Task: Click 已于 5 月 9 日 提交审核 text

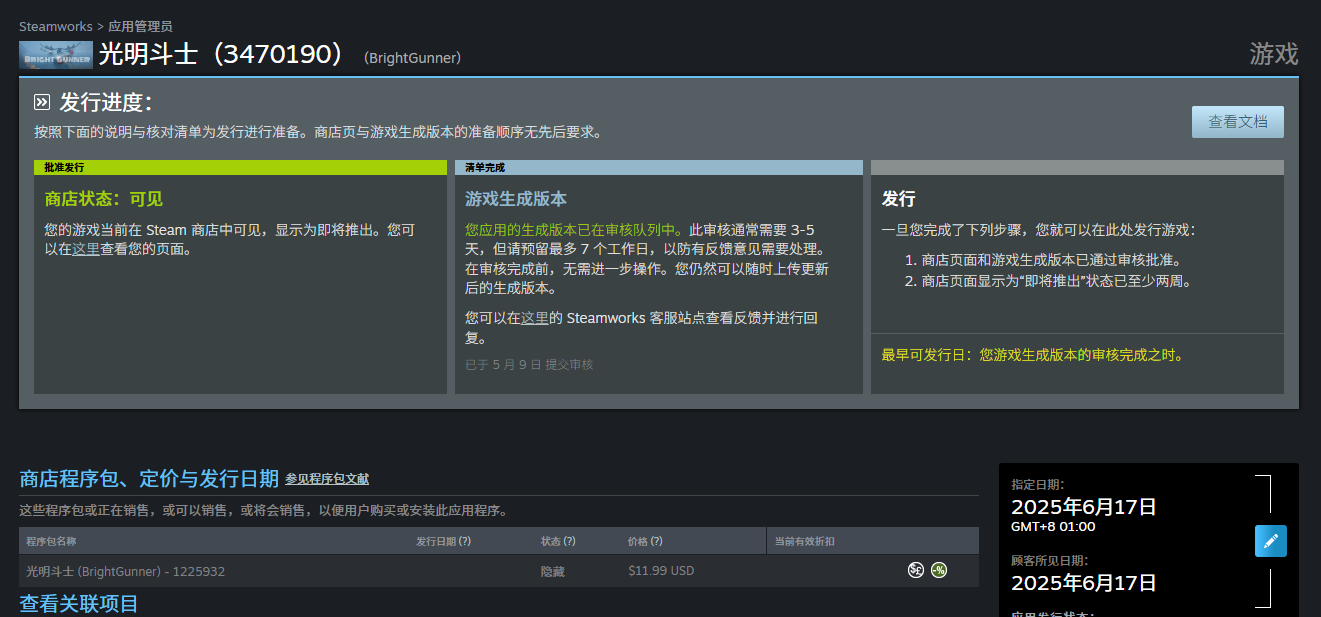Action: 529,364
